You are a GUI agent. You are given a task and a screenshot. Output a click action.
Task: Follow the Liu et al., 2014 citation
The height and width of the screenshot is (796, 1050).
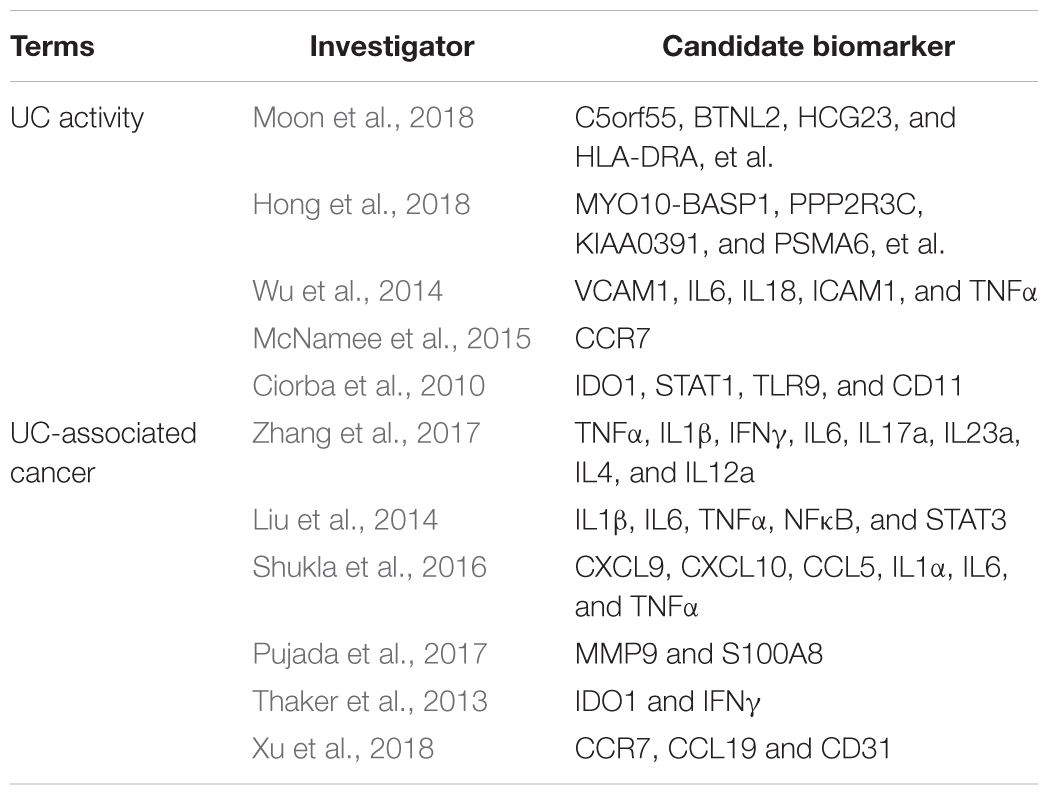(x=345, y=520)
